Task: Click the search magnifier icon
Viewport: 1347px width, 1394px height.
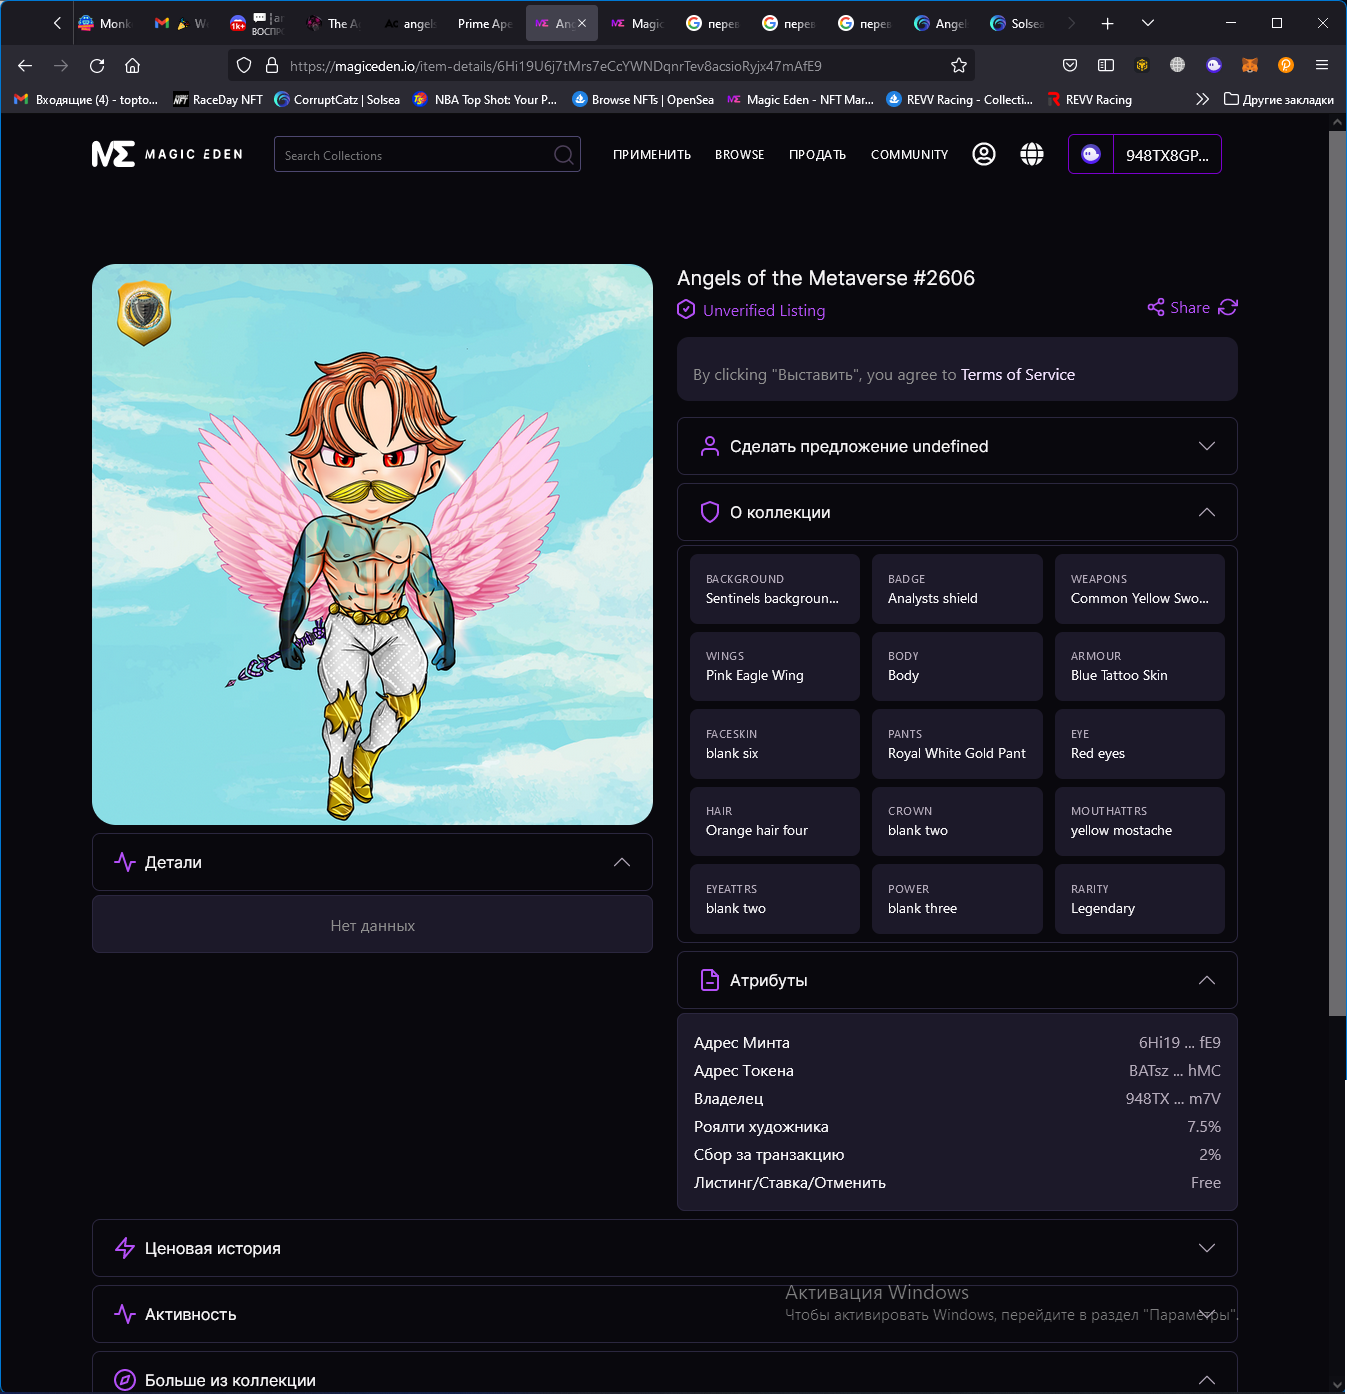Action: [564, 155]
